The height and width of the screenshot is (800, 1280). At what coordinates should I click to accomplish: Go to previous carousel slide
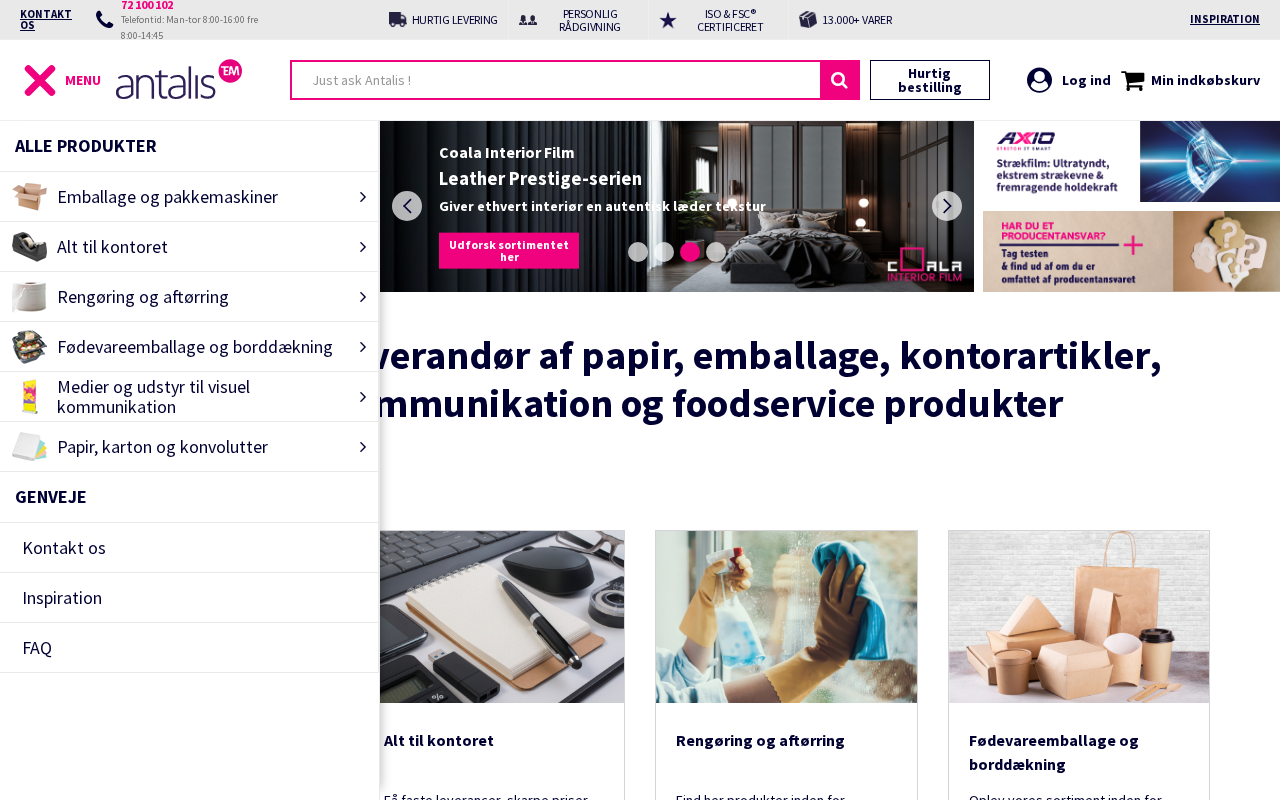pyautogui.click(x=407, y=206)
